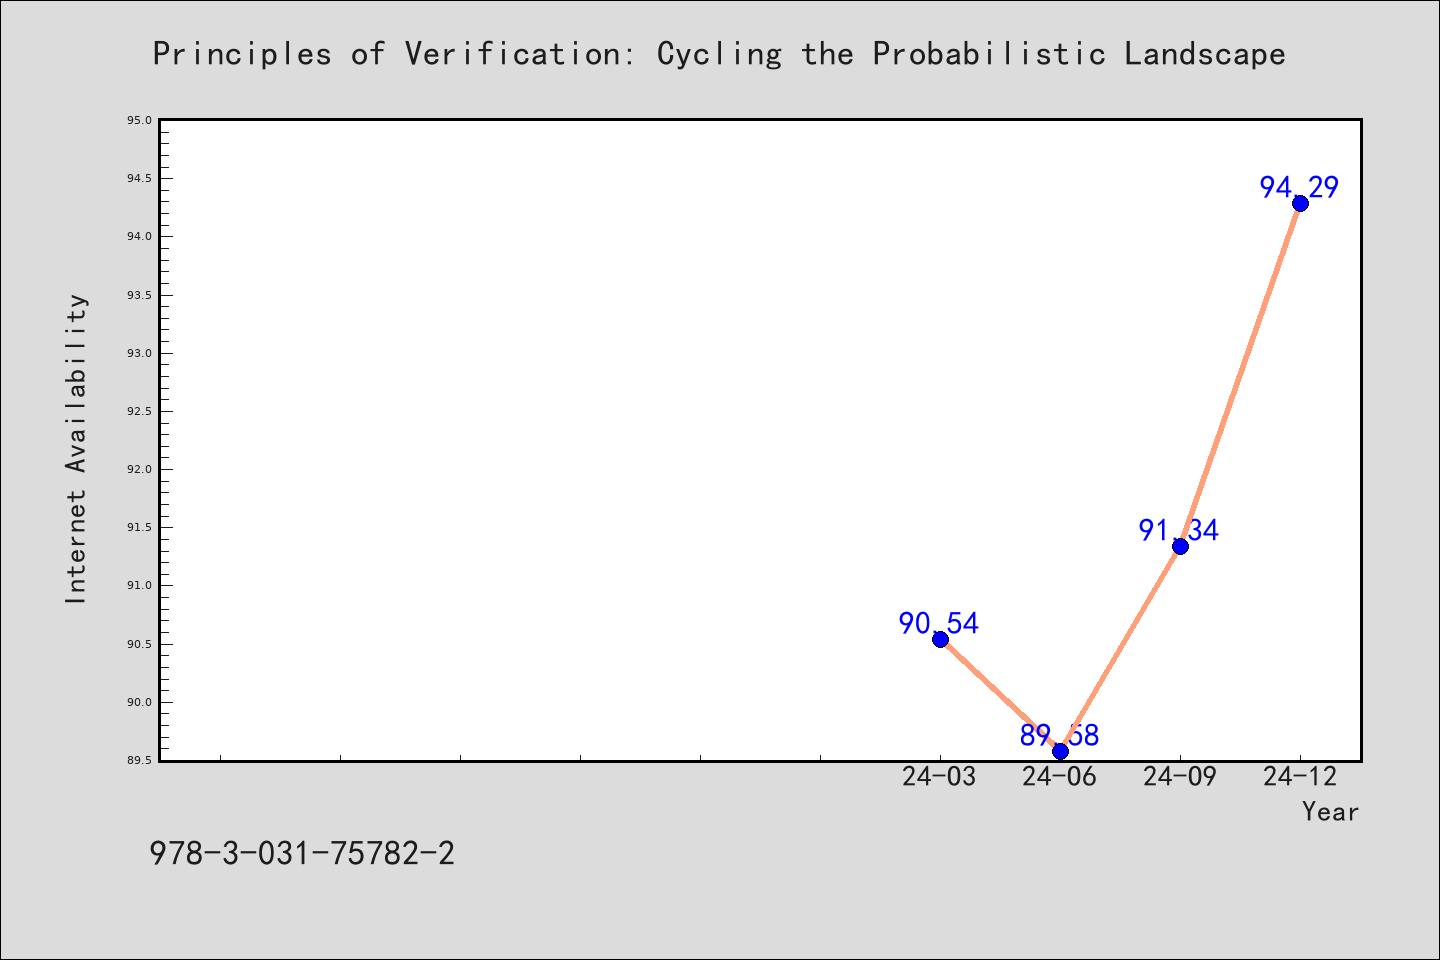Select the 94.29 value label
Viewport: 1440px width, 960px height.
1299,187
